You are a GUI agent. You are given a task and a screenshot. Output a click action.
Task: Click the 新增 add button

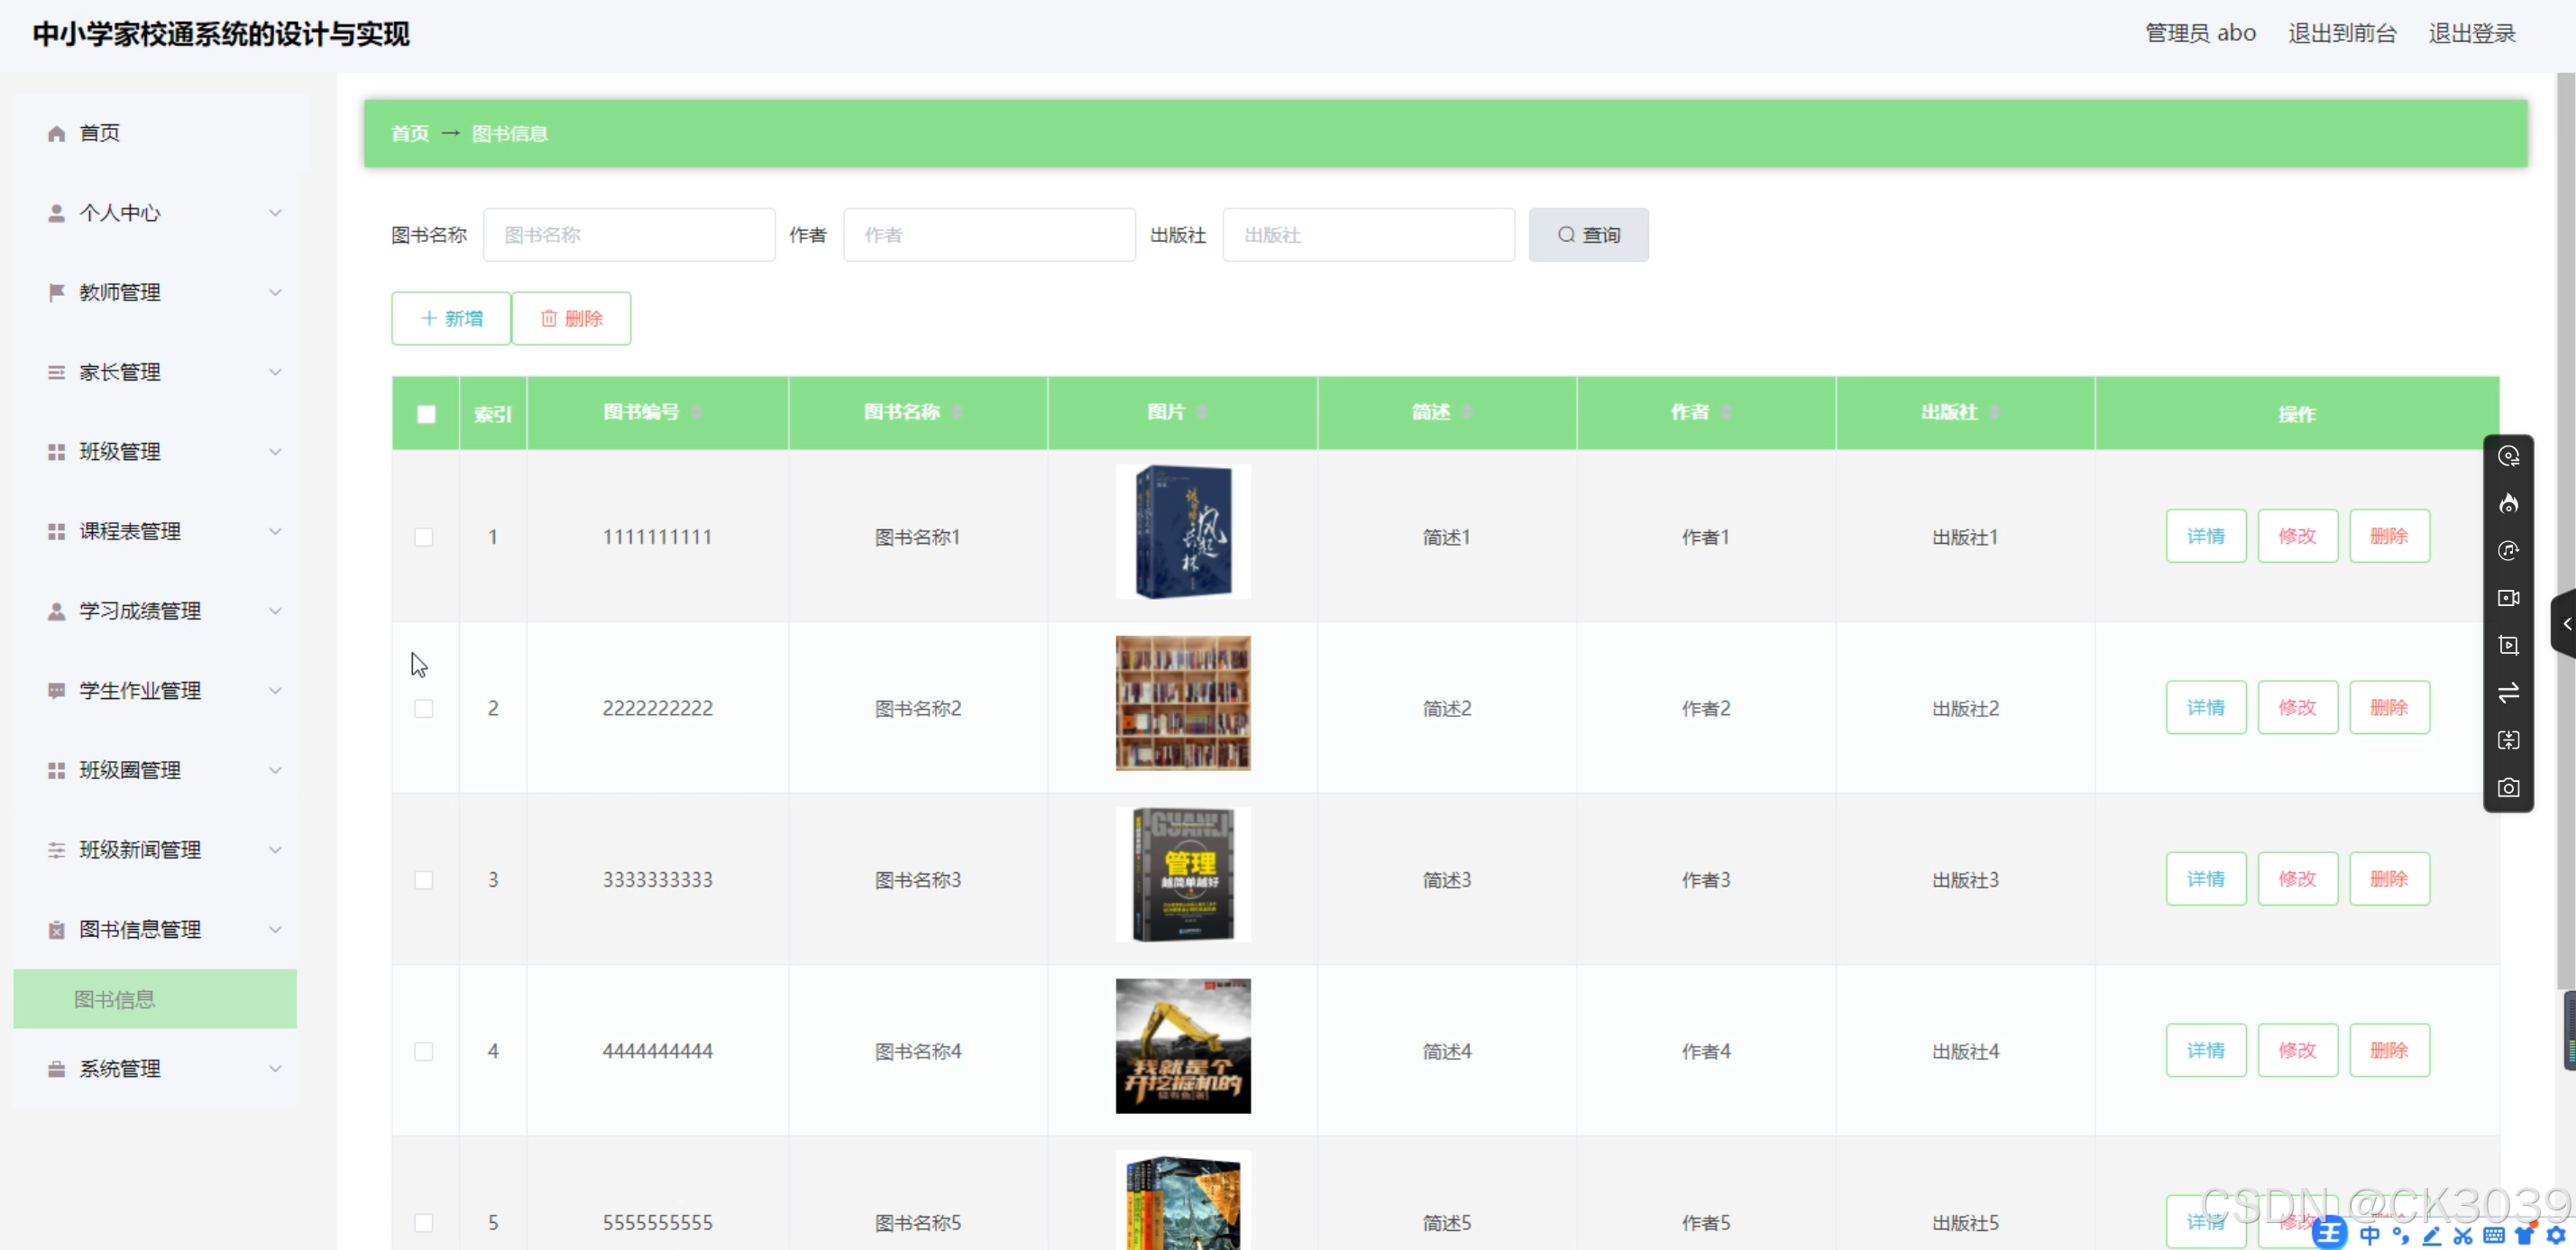click(451, 318)
